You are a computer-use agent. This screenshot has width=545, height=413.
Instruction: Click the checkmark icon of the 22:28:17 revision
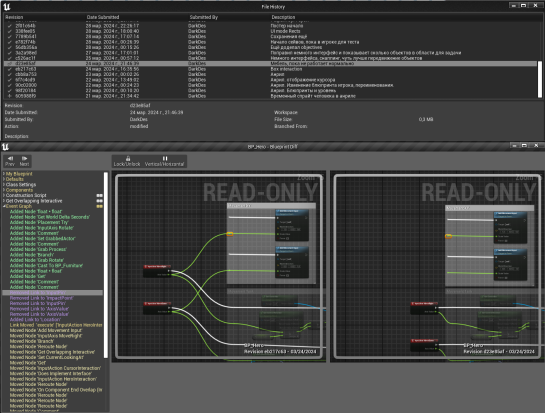(9, 26)
